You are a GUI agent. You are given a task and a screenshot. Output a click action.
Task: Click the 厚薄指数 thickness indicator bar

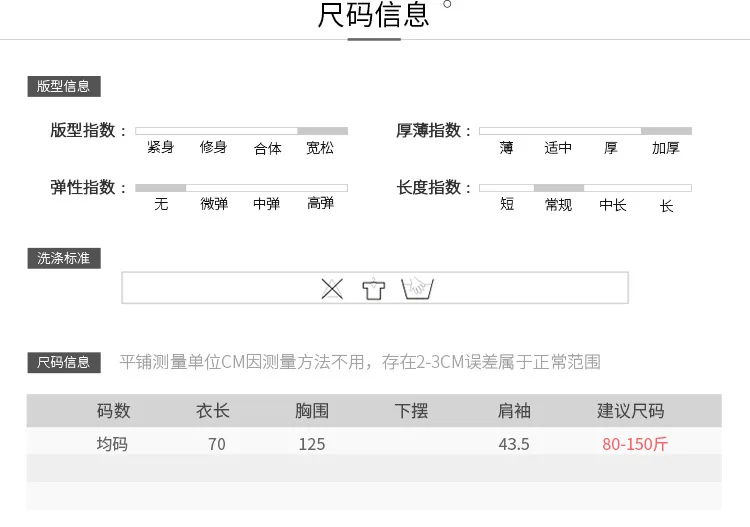(x=585, y=131)
